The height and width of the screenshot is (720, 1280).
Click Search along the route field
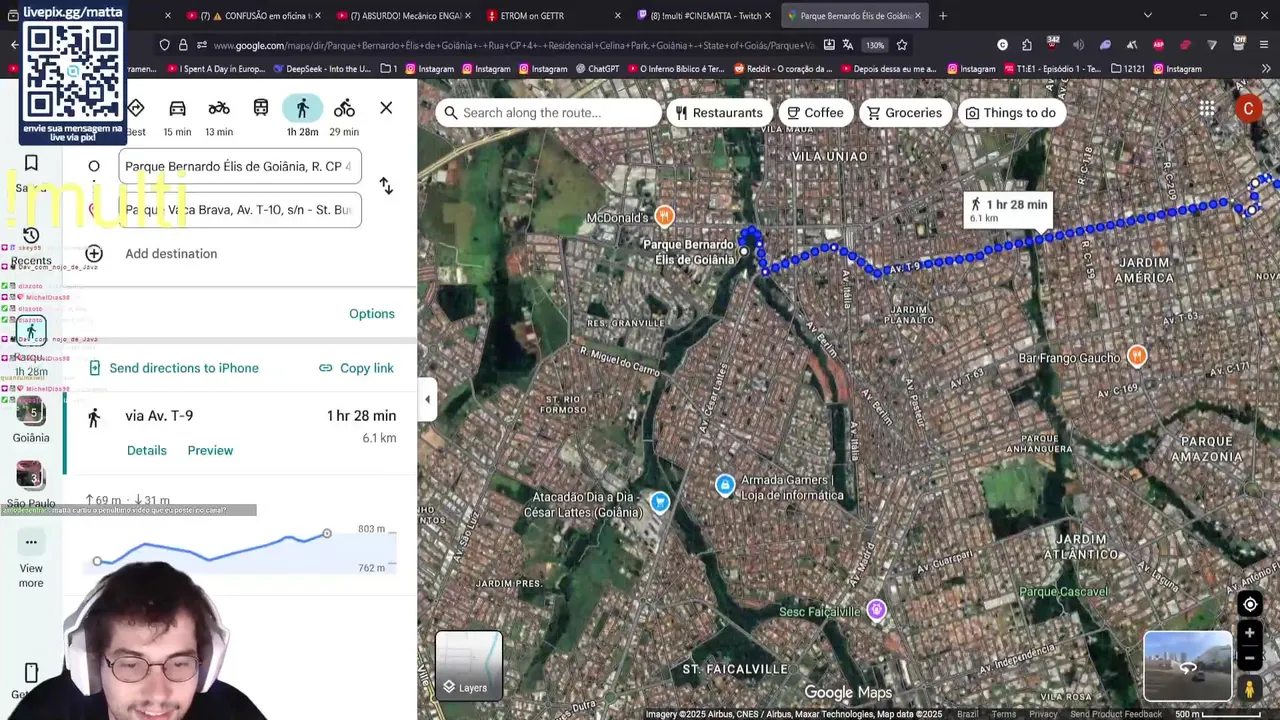pos(548,113)
